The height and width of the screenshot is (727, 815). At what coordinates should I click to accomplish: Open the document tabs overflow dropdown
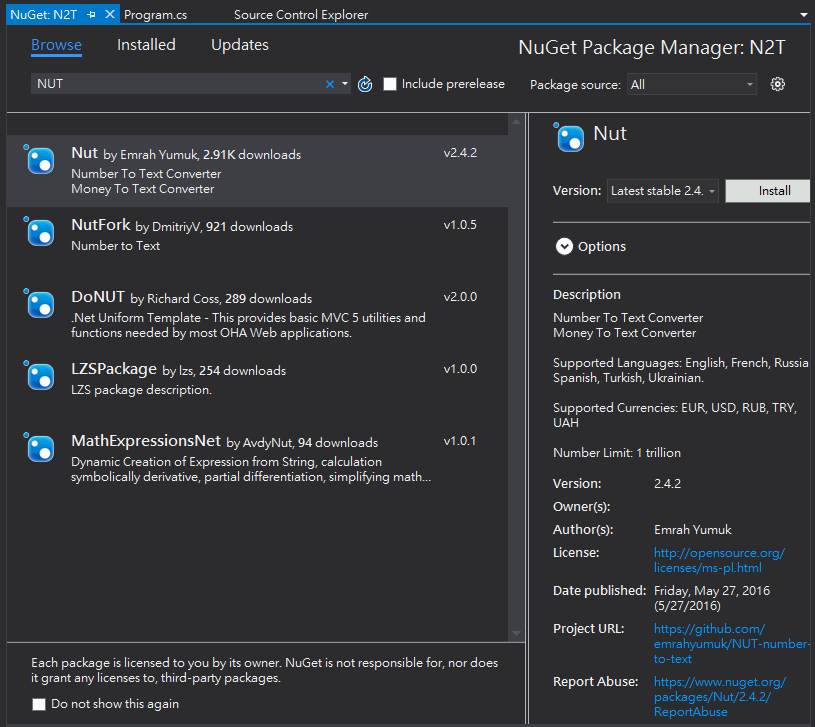804,15
